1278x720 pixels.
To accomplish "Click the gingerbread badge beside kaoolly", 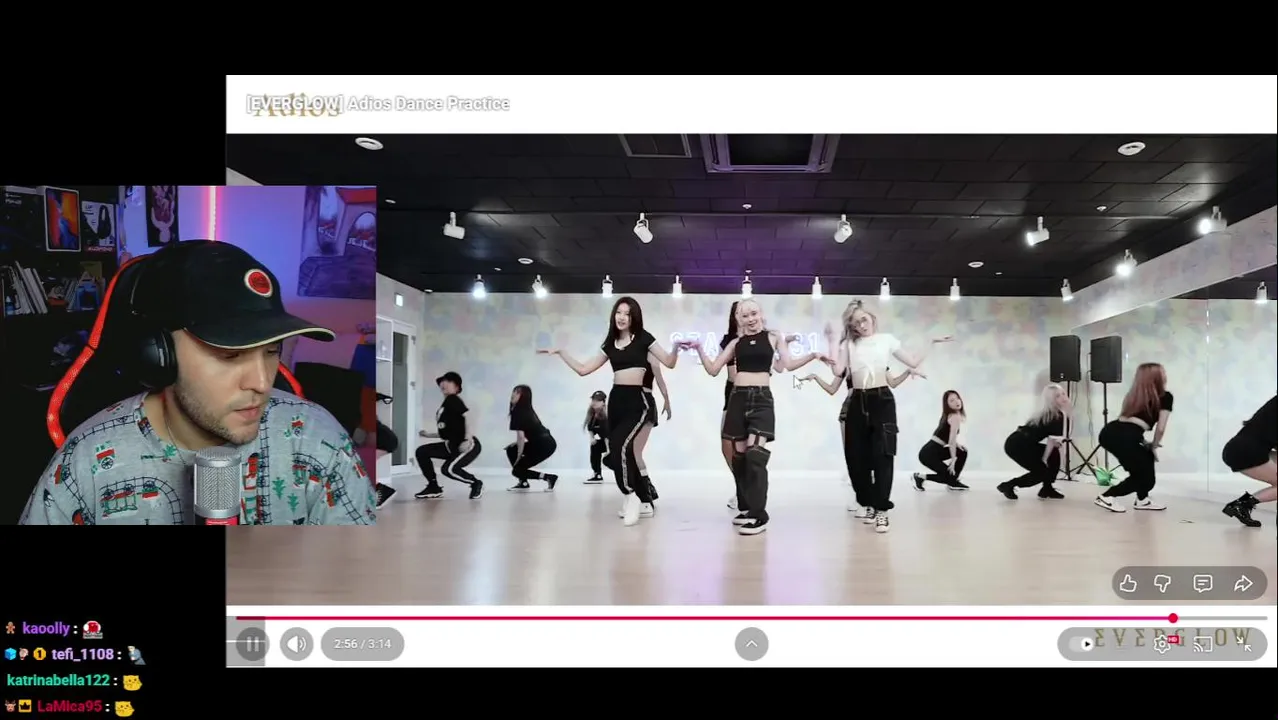I will click(x=11, y=629).
